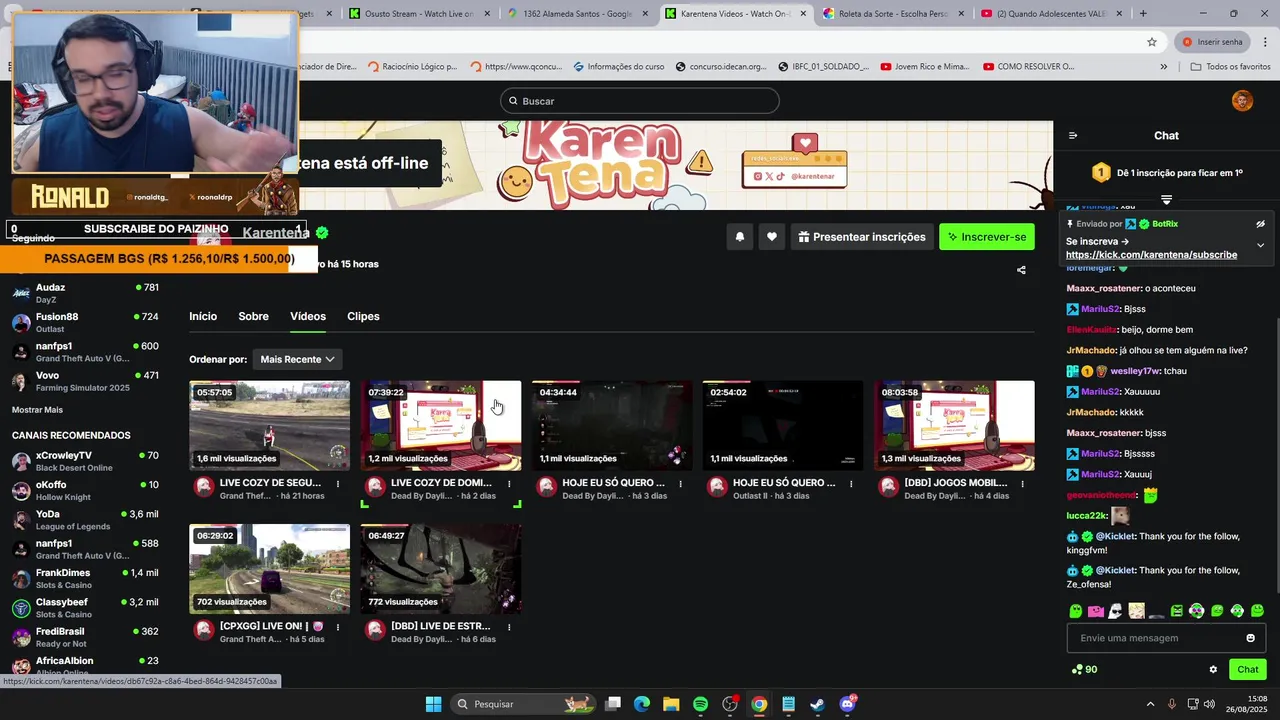The width and height of the screenshot is (1280, 720).
Task: Open the Mais Recente sort dropdown
Action: coord(297,359)
